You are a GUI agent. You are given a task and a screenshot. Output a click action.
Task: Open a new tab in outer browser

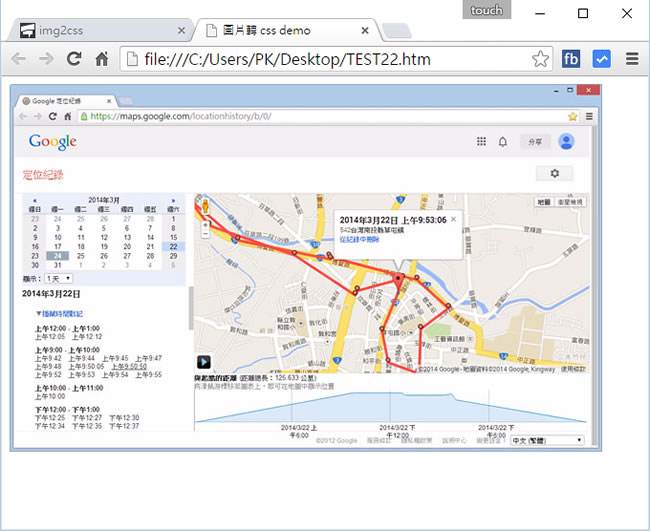[x=396, y=31]
